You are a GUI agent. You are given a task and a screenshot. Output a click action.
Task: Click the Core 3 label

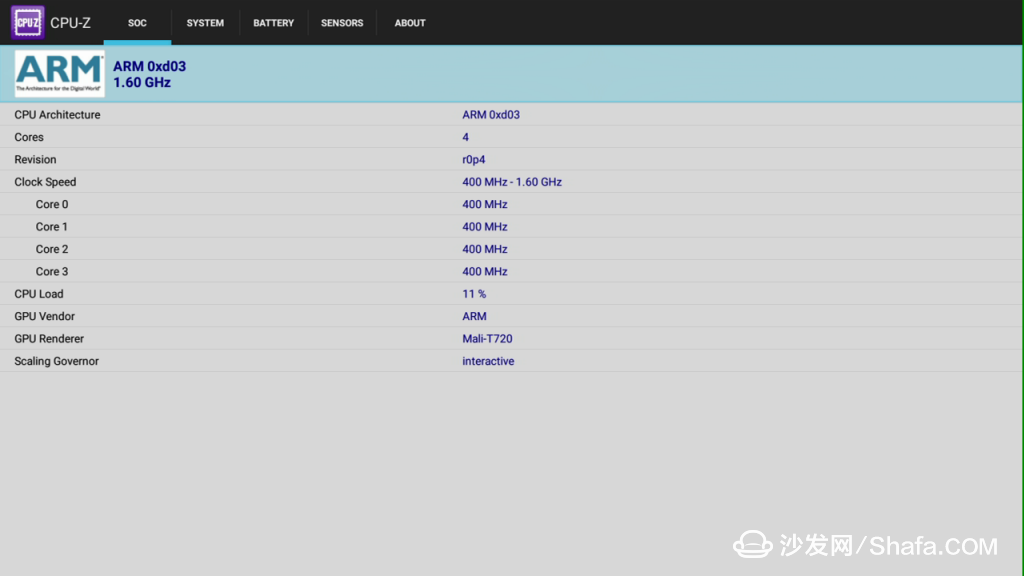pyautogui.click(x=52, y=272)
